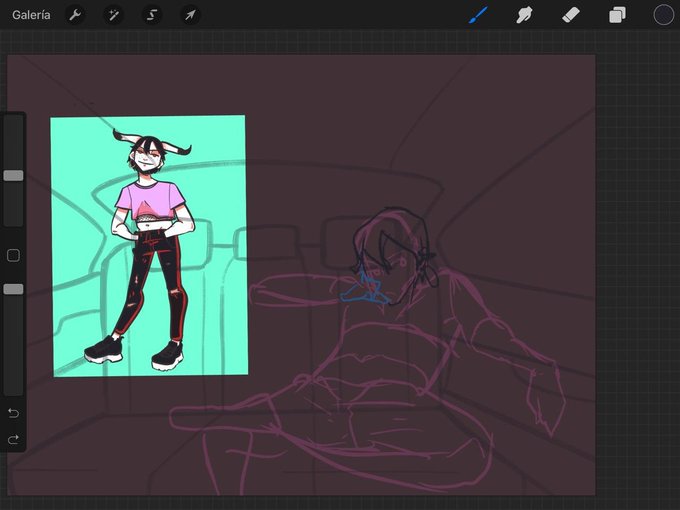The image size is (680, 510).
Task: Click the blue sketch lines near the chin
Action: tap(366, 288)
